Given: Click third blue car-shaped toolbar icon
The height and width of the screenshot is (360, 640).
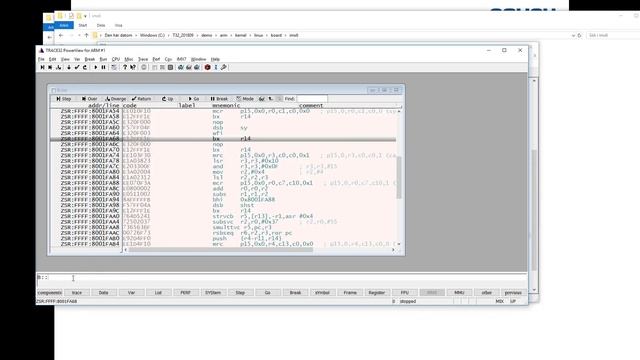Looking at the screenshot, I should [197, 67].
